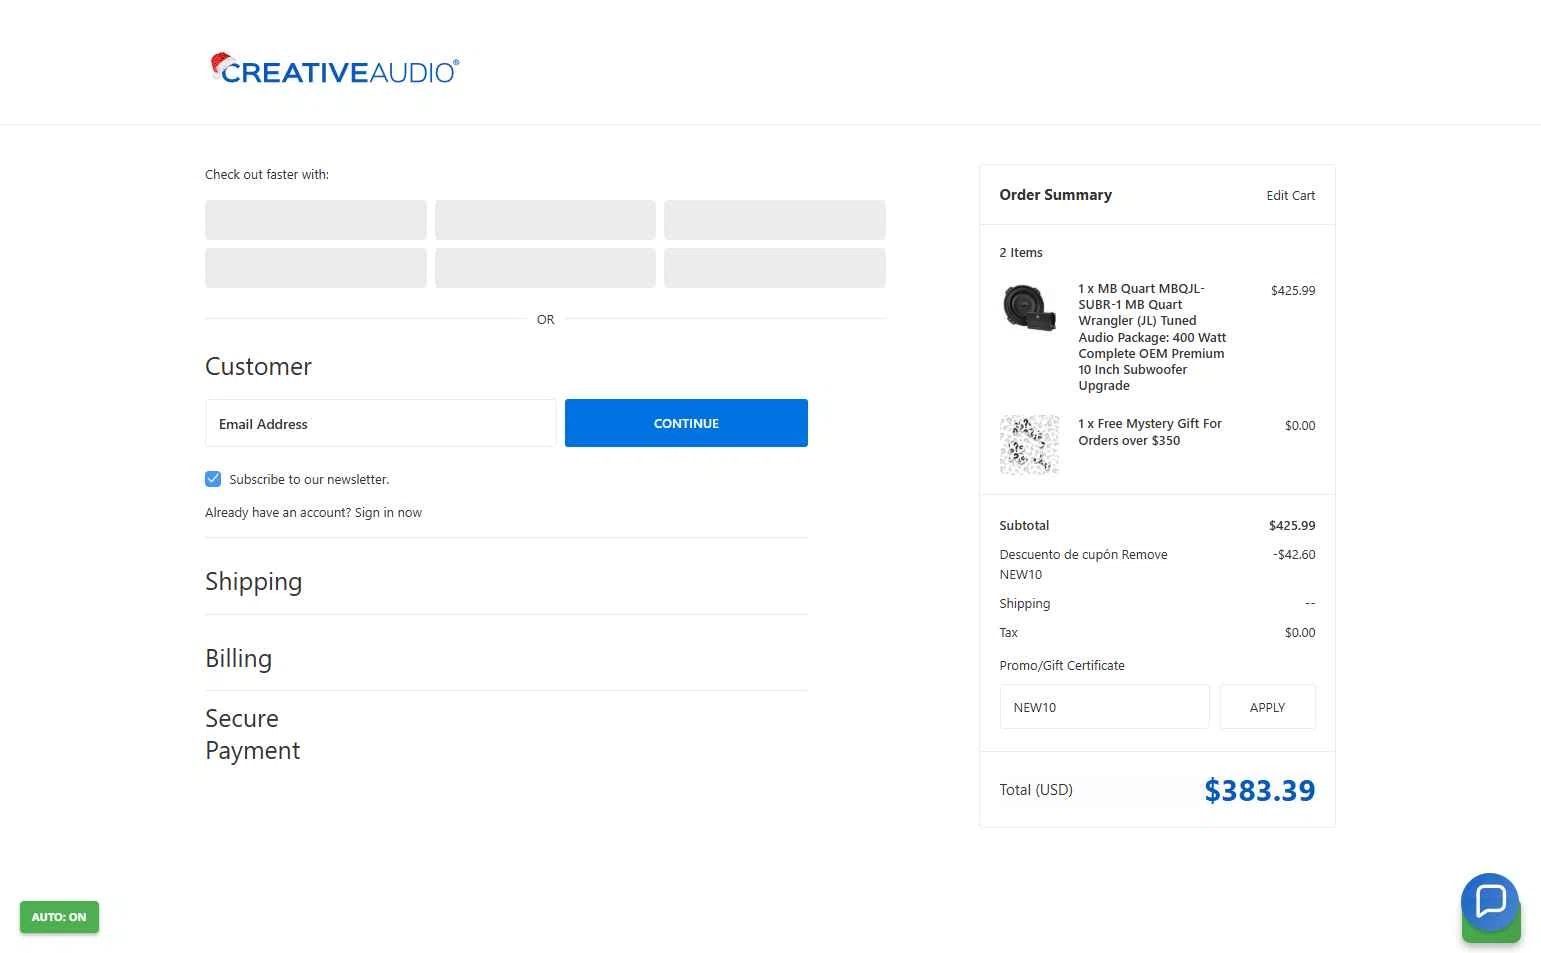The image size is (1541, 953).
Task: Select the Free Mystery Gift item text
Action: 1150,432
